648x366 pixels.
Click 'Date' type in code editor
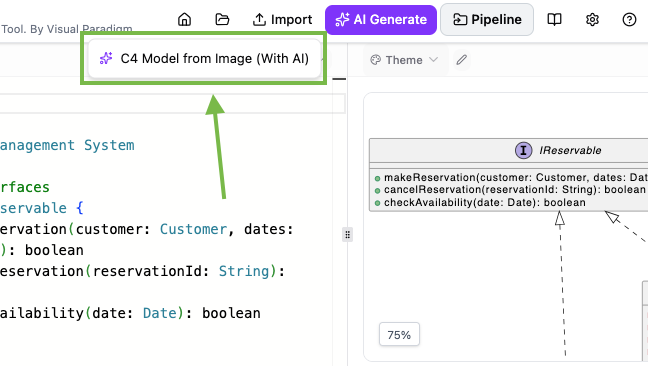click(x=160, y=313)
